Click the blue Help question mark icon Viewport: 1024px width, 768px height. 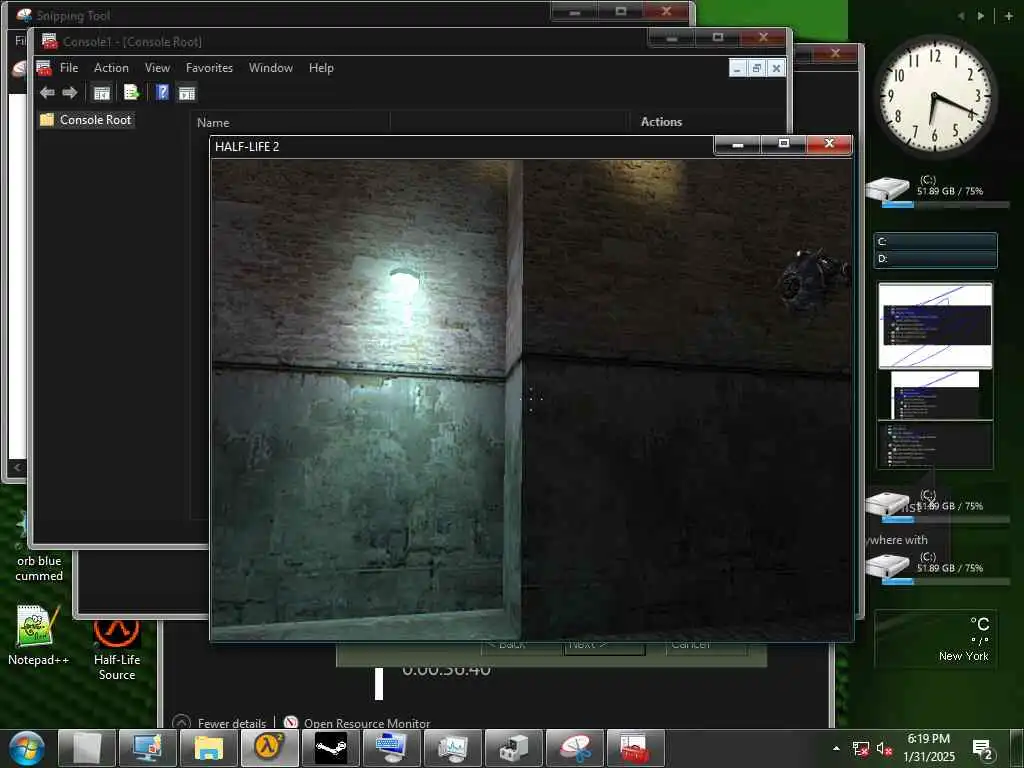163,93
